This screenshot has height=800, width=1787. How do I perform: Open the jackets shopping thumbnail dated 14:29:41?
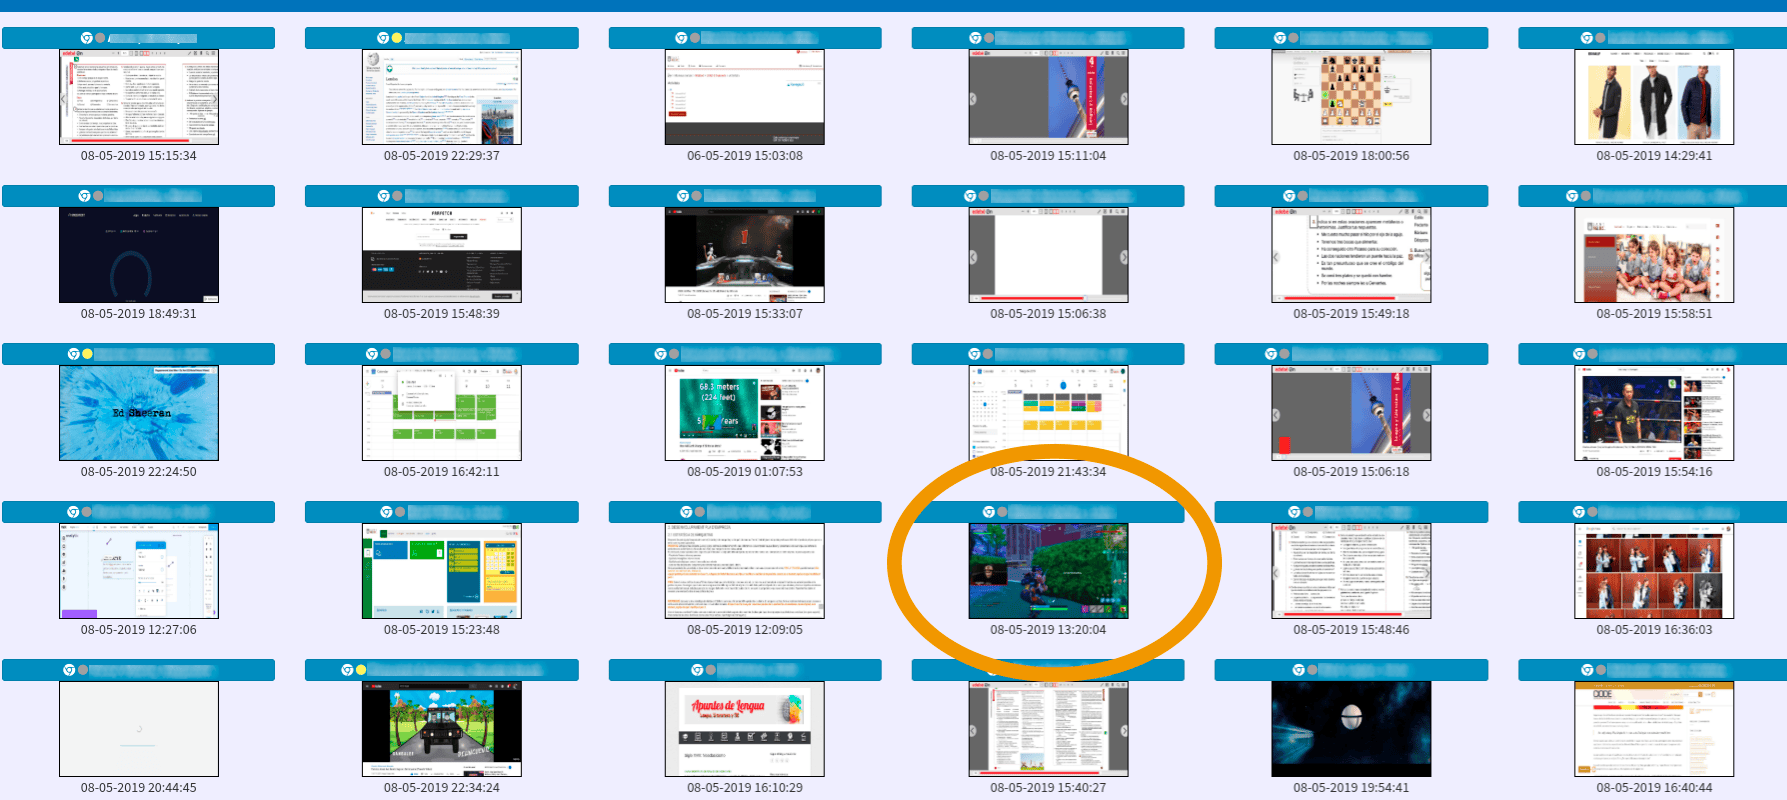coord(1654,97)
